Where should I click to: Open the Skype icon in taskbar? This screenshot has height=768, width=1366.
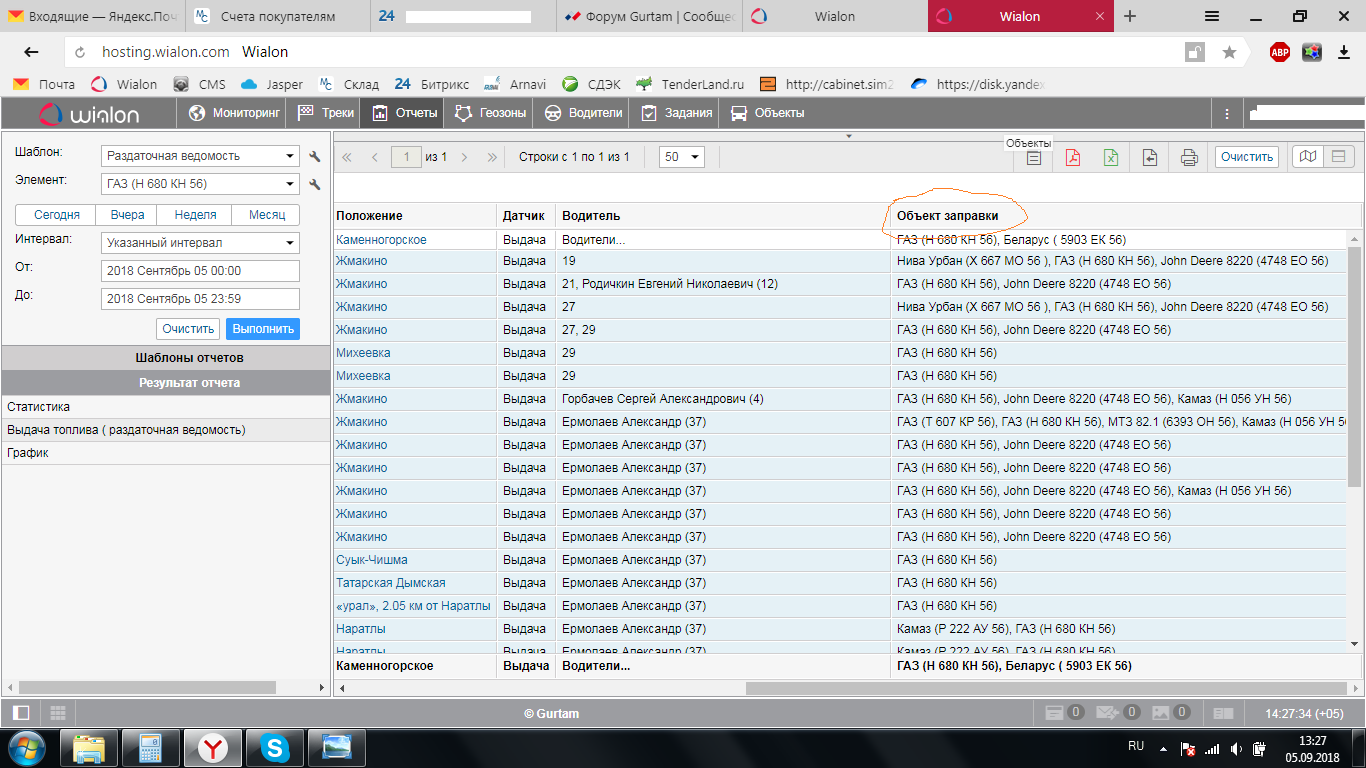click(275, 746)
